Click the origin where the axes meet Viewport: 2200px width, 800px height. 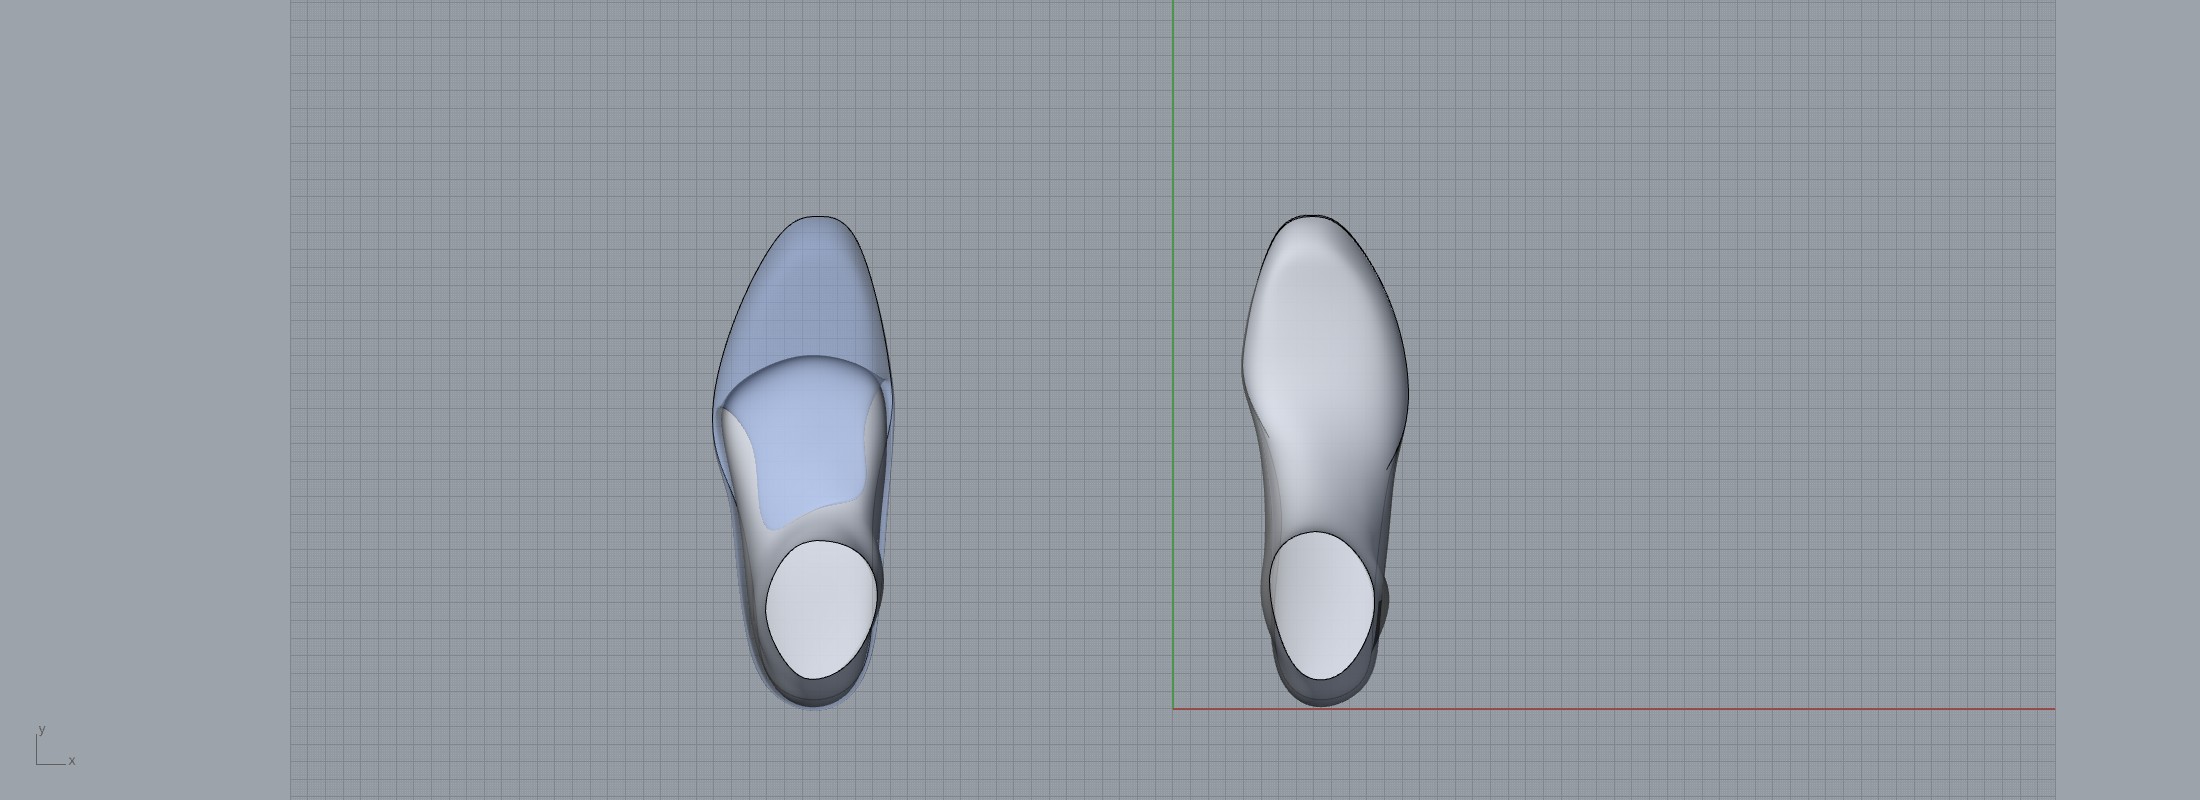(x=1173, y=709)
